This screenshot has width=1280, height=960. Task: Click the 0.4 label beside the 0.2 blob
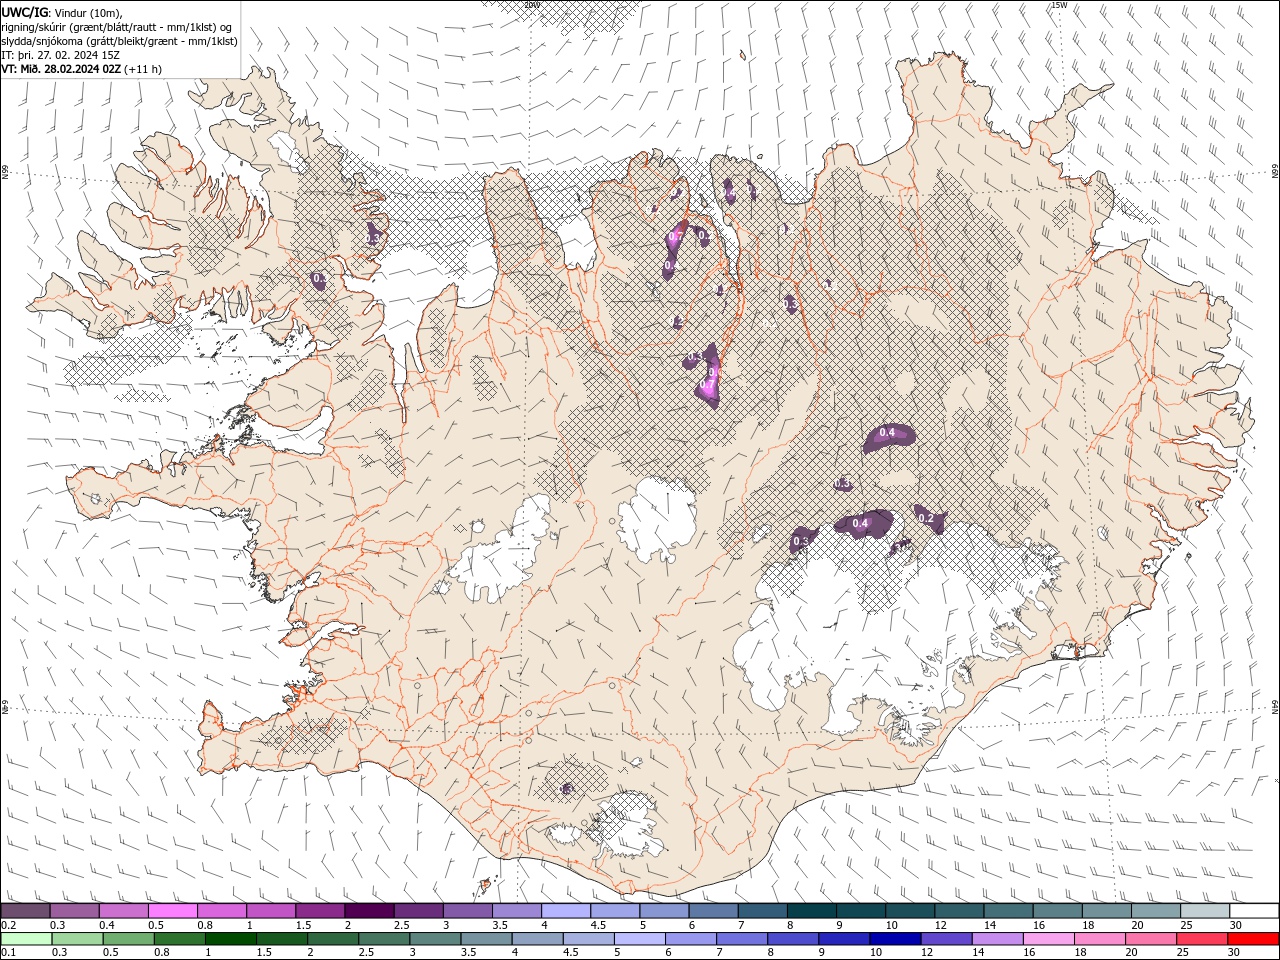[x=860, y=523]
